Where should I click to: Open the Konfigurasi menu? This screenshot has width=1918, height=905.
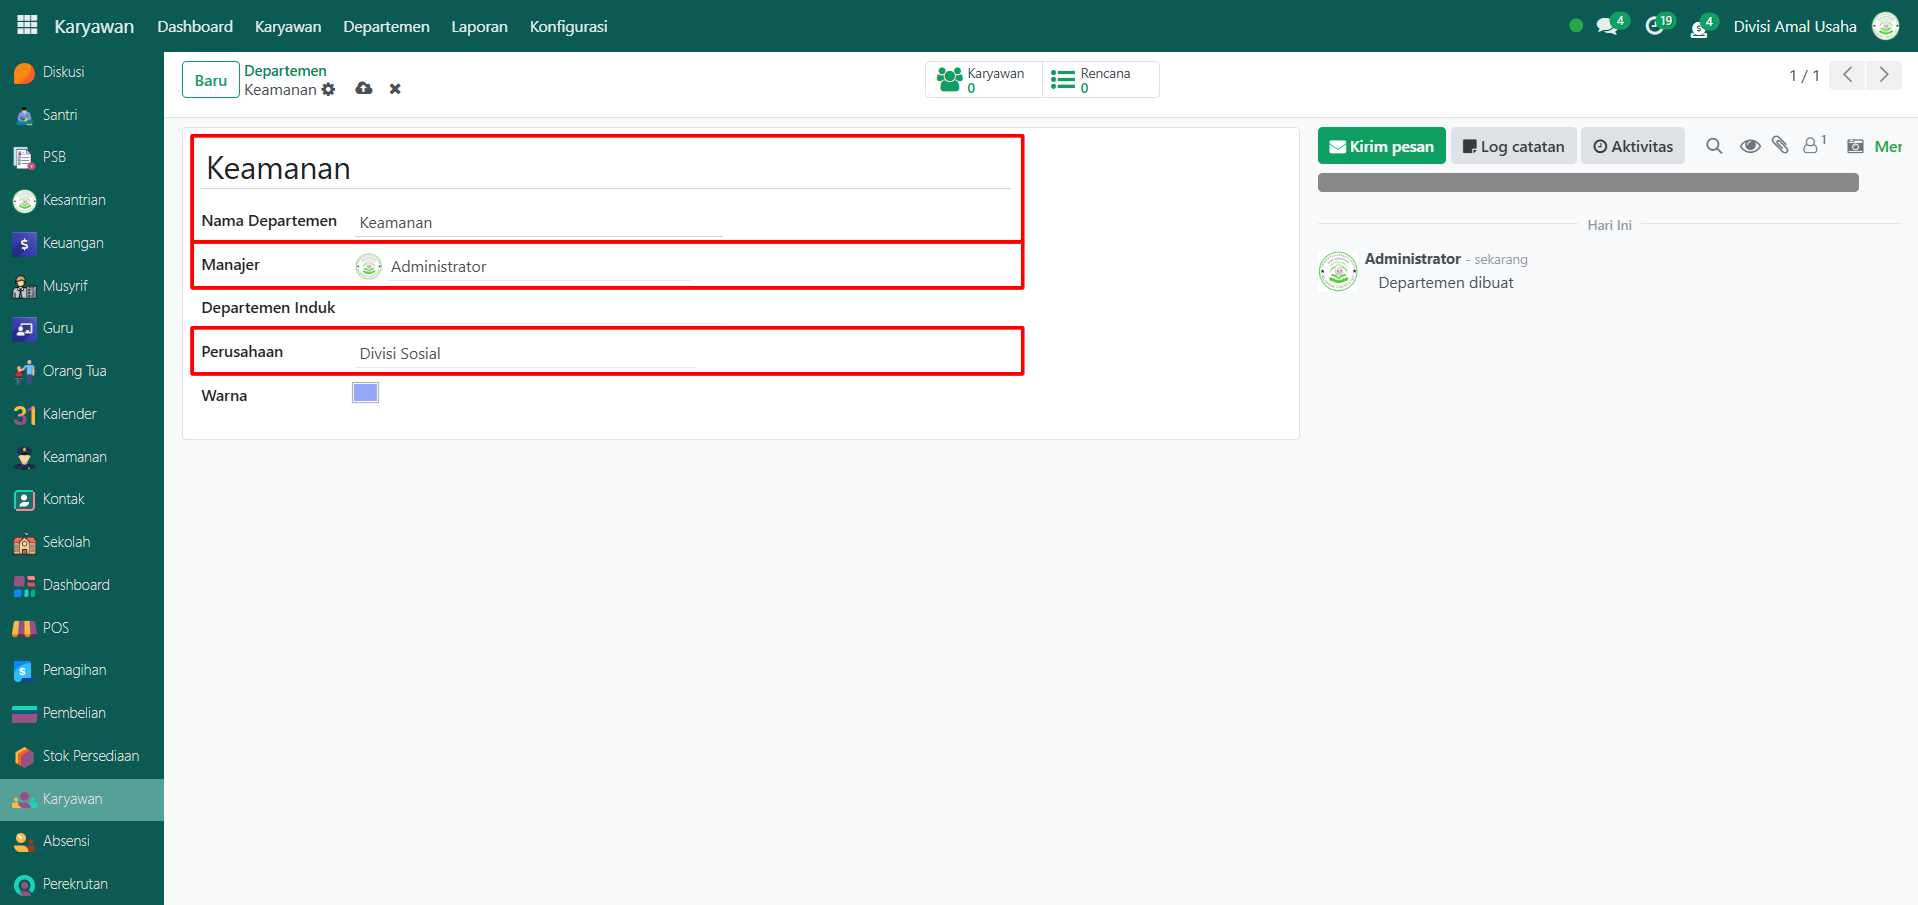pos(568,26)
